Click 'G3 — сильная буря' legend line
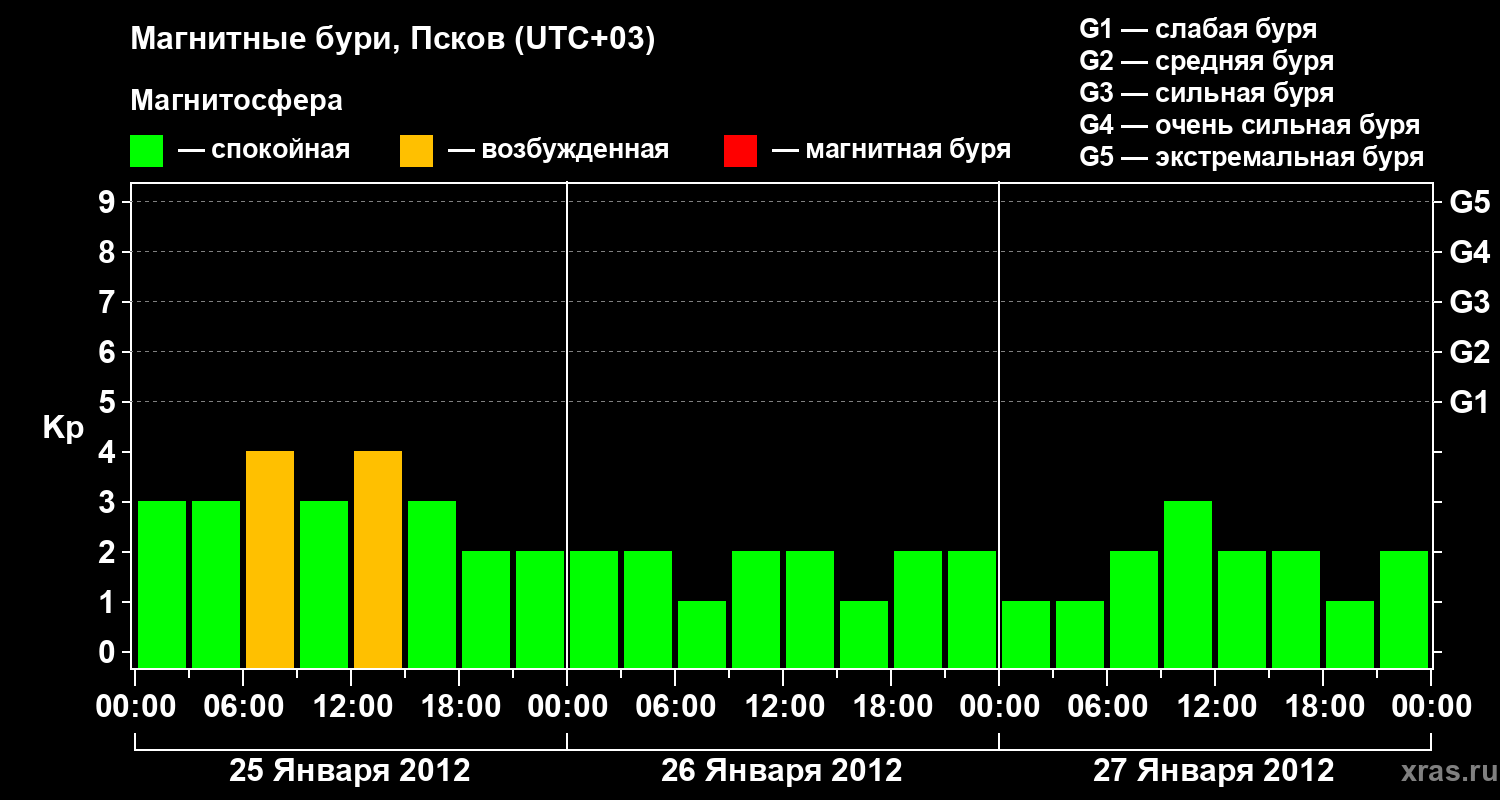Screen dimensions: 1500x800 click(1206, 93)
